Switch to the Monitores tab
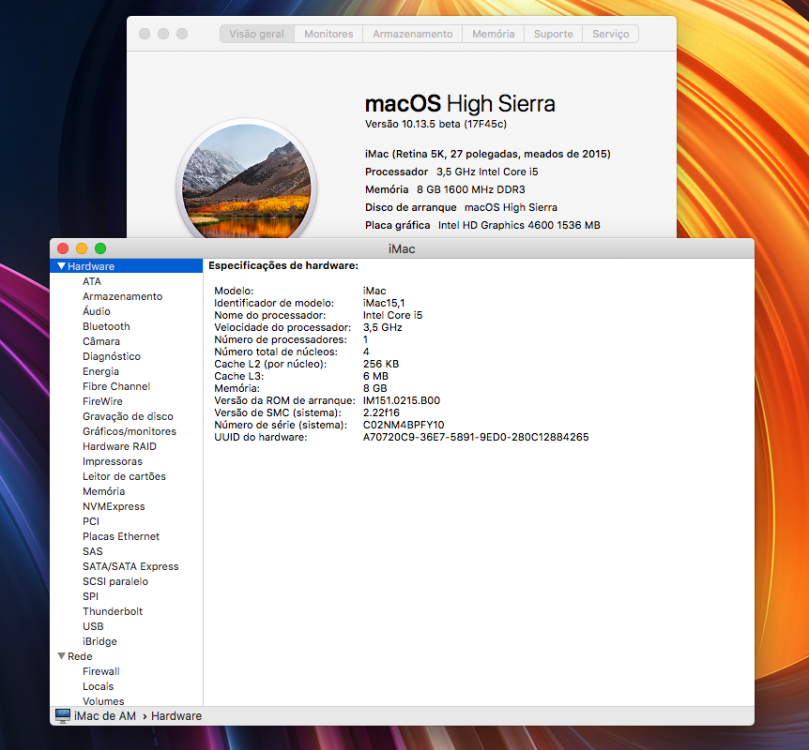This screenshot has height=750, width=809. coord(329,34)
